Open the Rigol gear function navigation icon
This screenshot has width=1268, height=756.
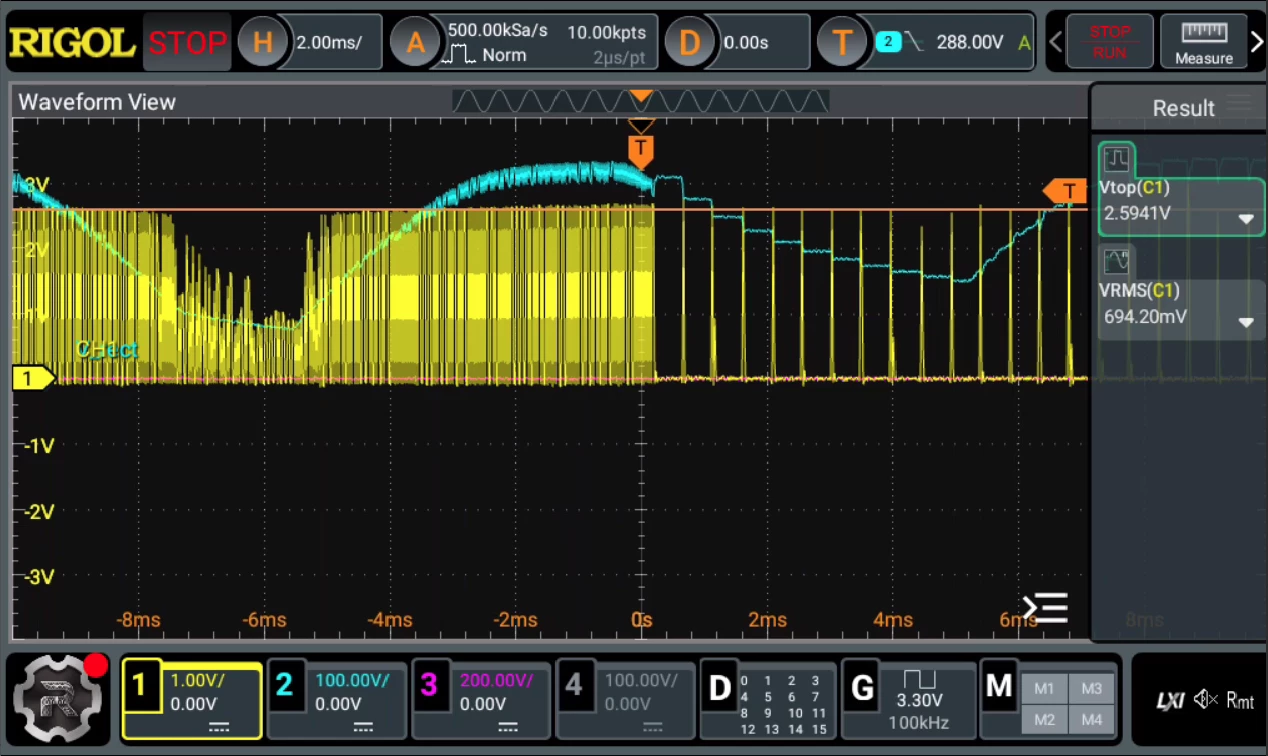[58, 698]
